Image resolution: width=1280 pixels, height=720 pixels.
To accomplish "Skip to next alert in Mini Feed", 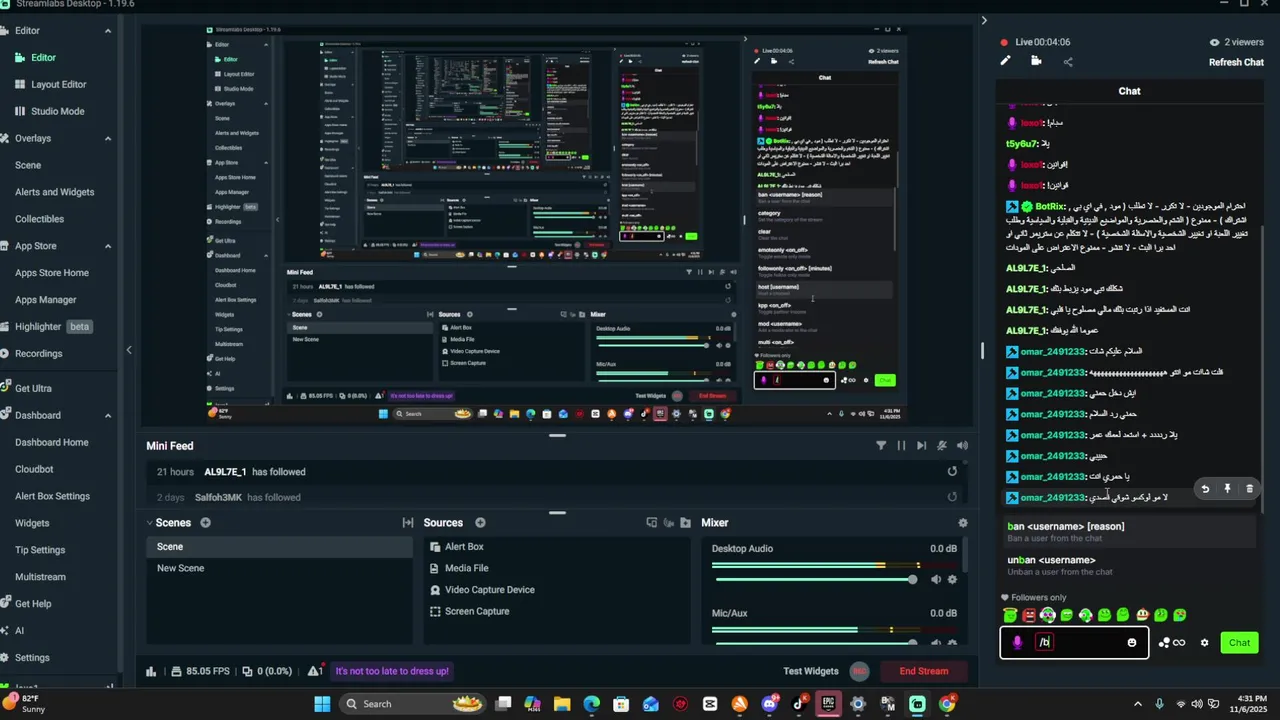I will click(921, 445).
